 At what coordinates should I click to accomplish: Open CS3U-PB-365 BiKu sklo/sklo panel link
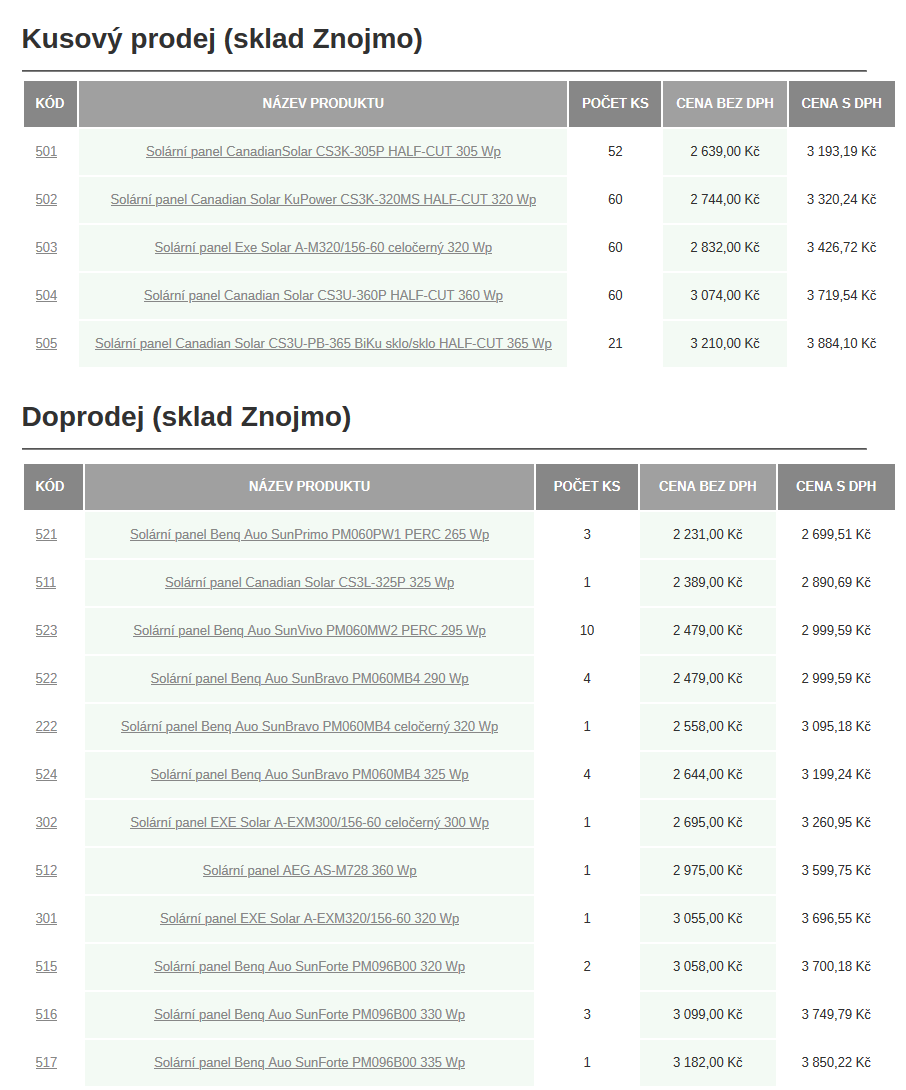tap(323, 344)
